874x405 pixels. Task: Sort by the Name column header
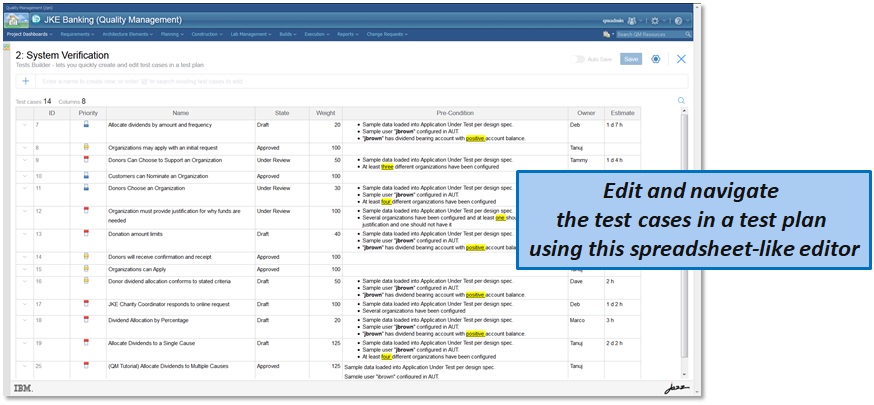click(x=181, y=113)
